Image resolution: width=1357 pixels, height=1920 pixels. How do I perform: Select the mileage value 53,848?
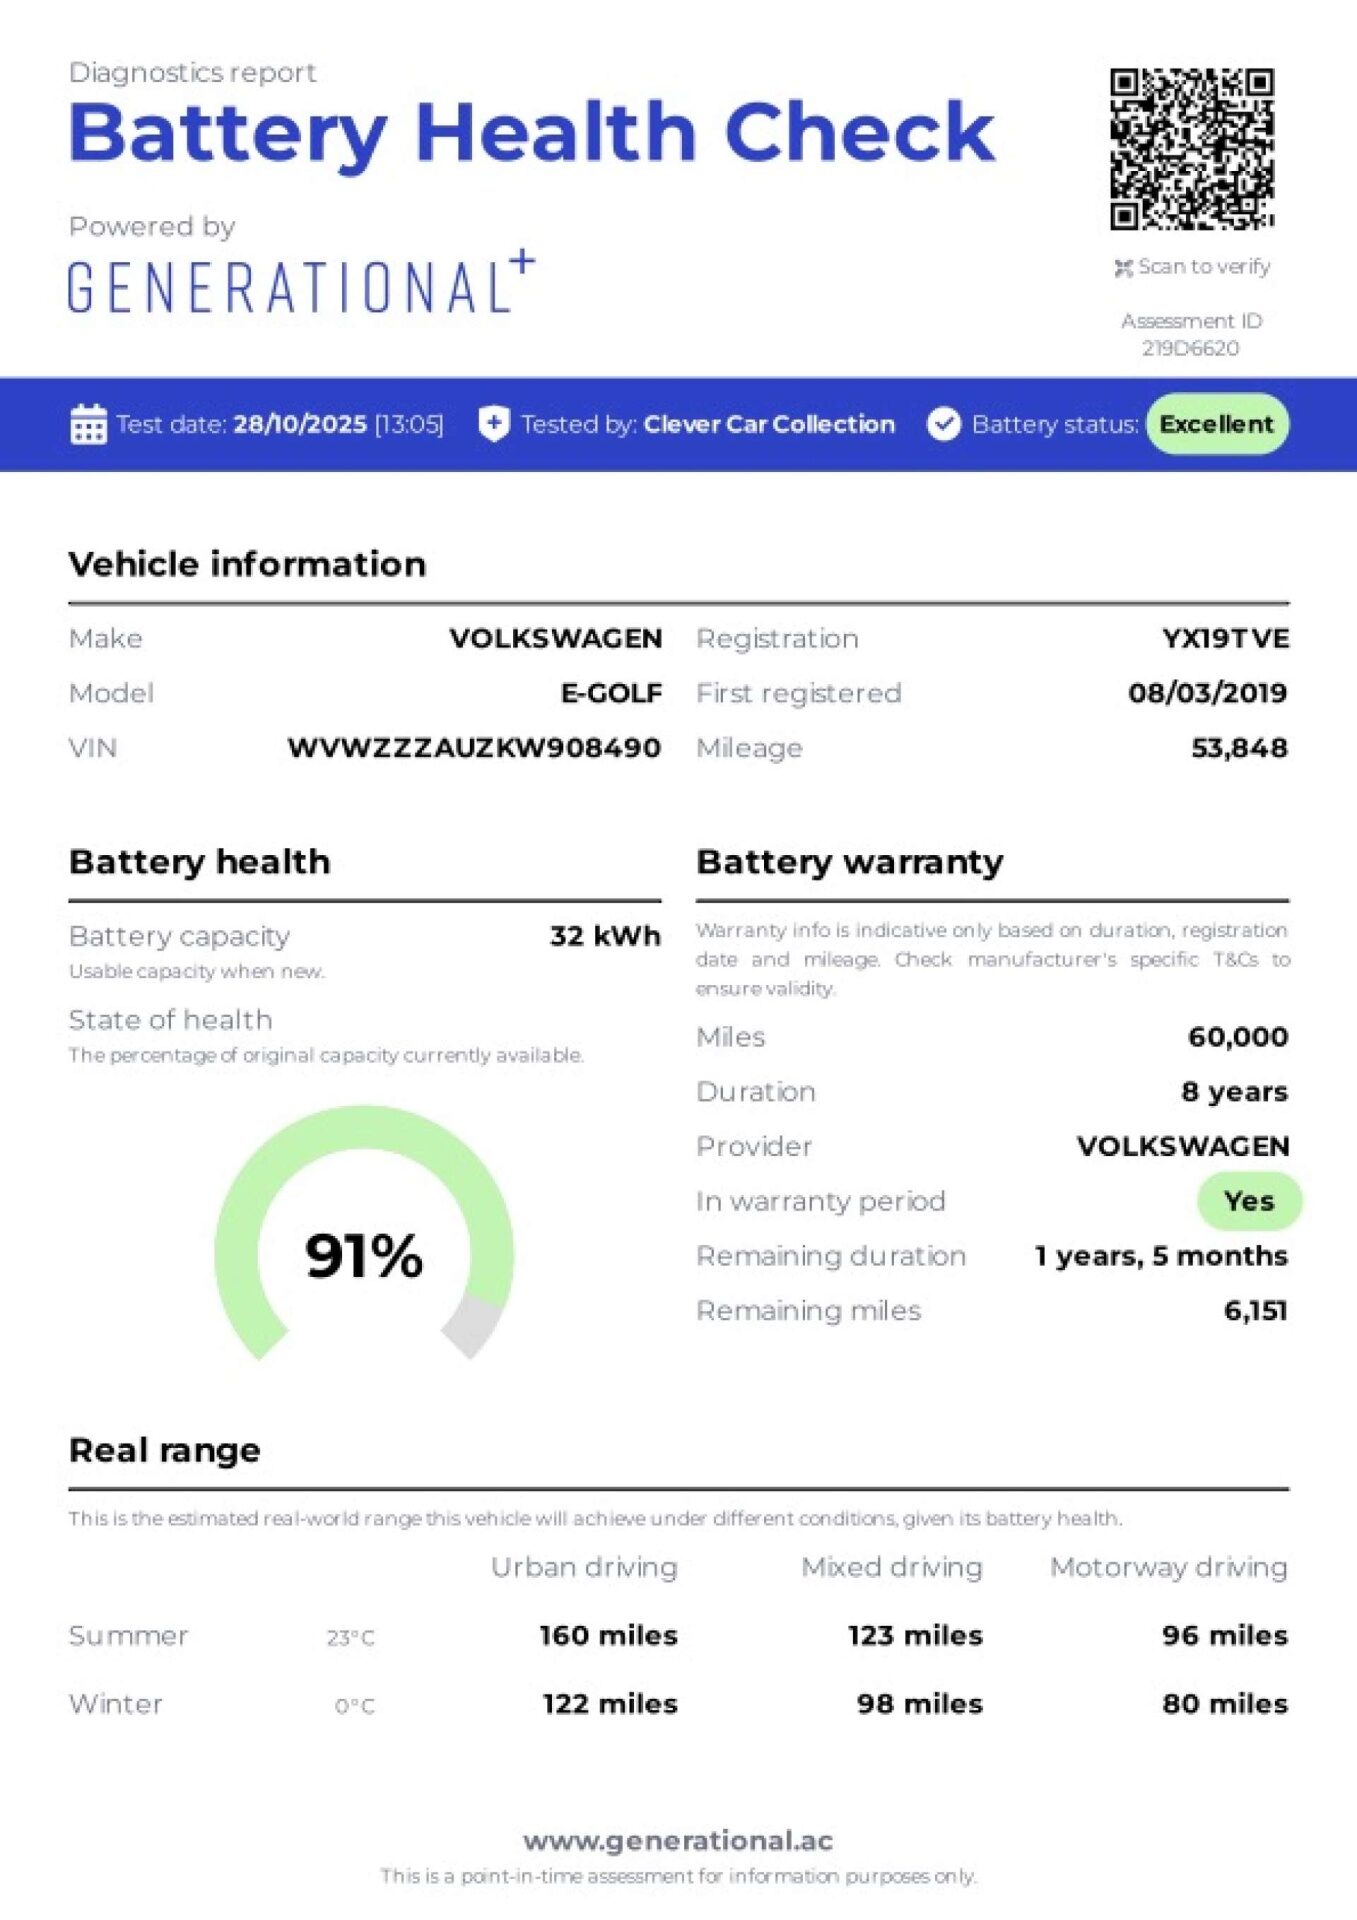[1239, 748]
